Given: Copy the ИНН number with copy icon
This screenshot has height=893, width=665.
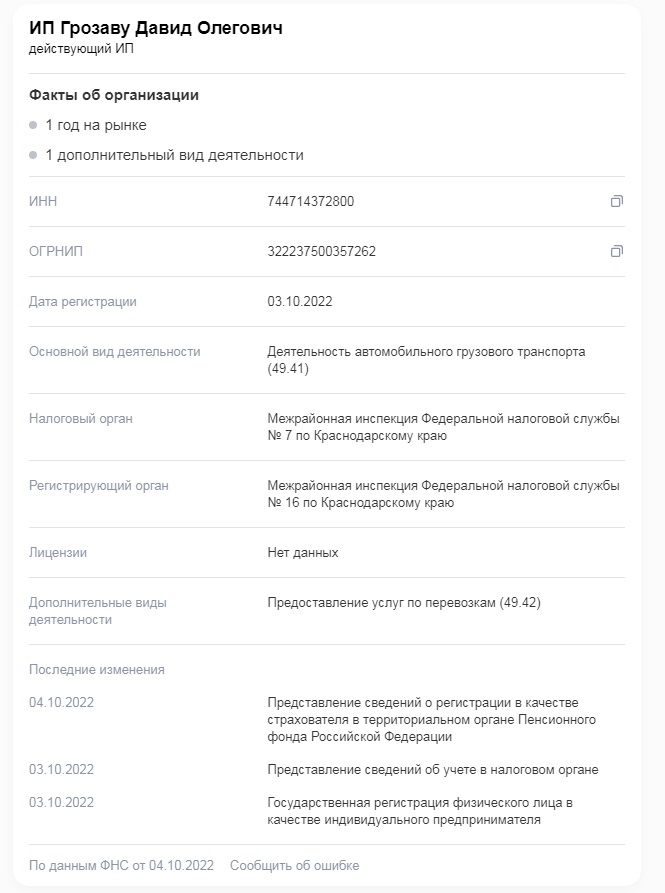Looking at the screenshot, I should point(617,201).
